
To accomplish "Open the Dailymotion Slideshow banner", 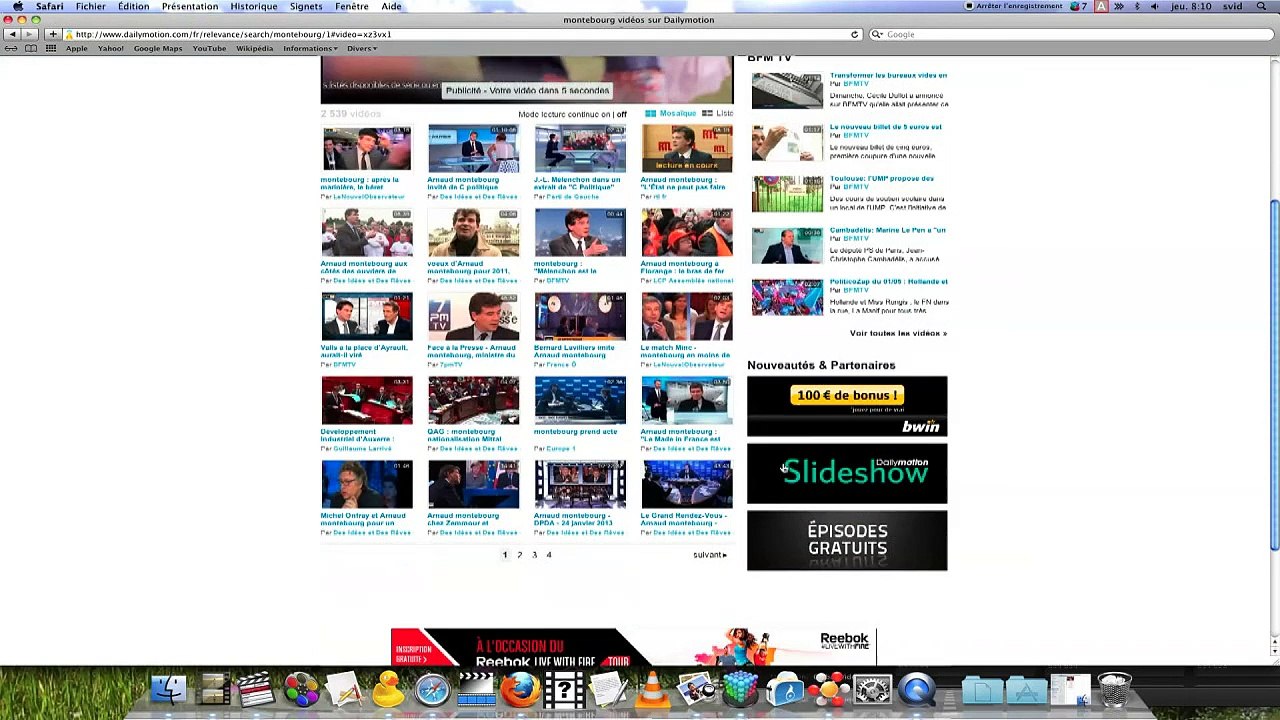I will [x=847, y=473].
